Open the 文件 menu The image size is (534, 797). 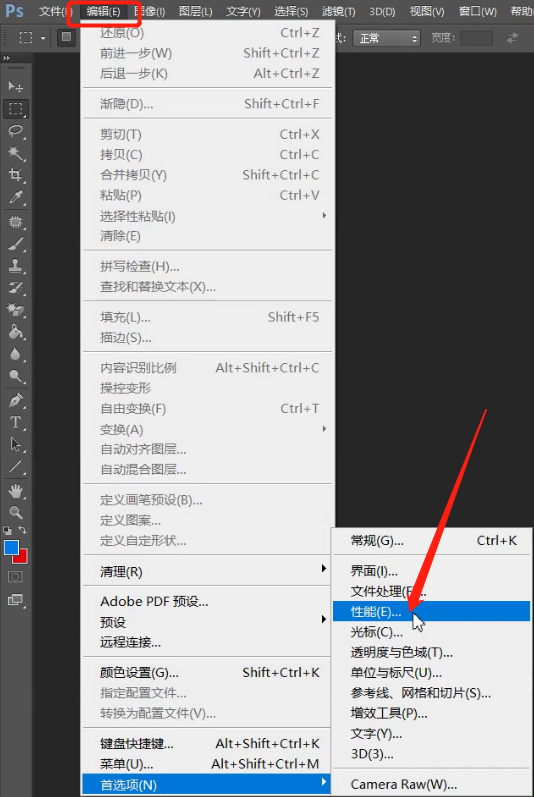pos(55,11)
